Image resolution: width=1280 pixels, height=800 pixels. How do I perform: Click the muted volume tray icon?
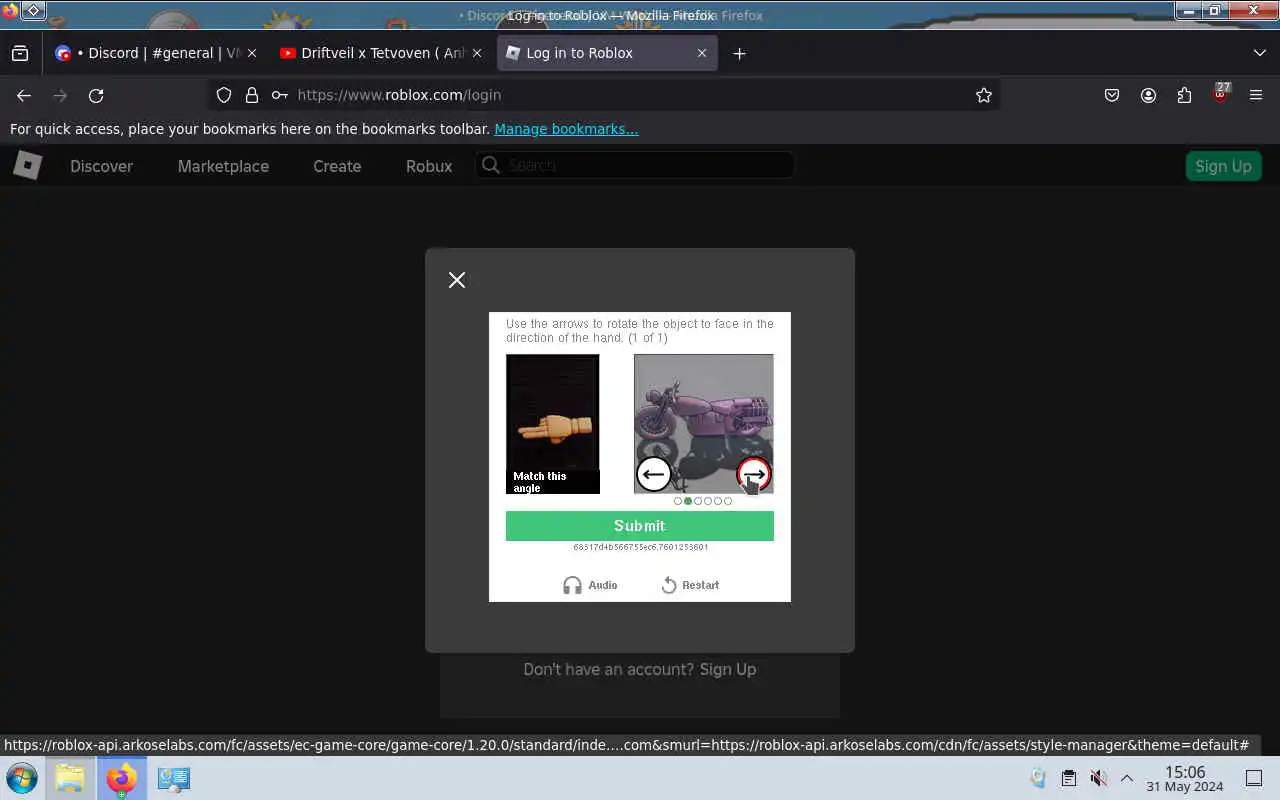coord(1098,778)
